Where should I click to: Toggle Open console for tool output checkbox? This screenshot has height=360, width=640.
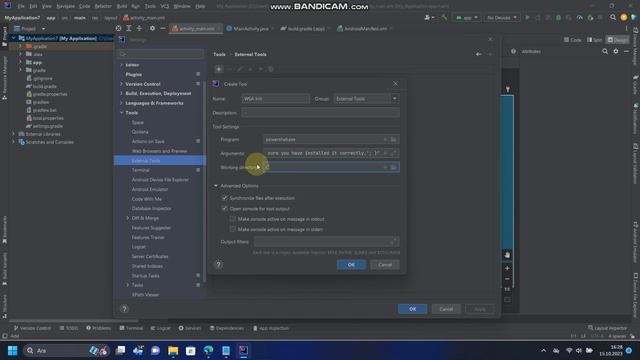coord(224,209)
